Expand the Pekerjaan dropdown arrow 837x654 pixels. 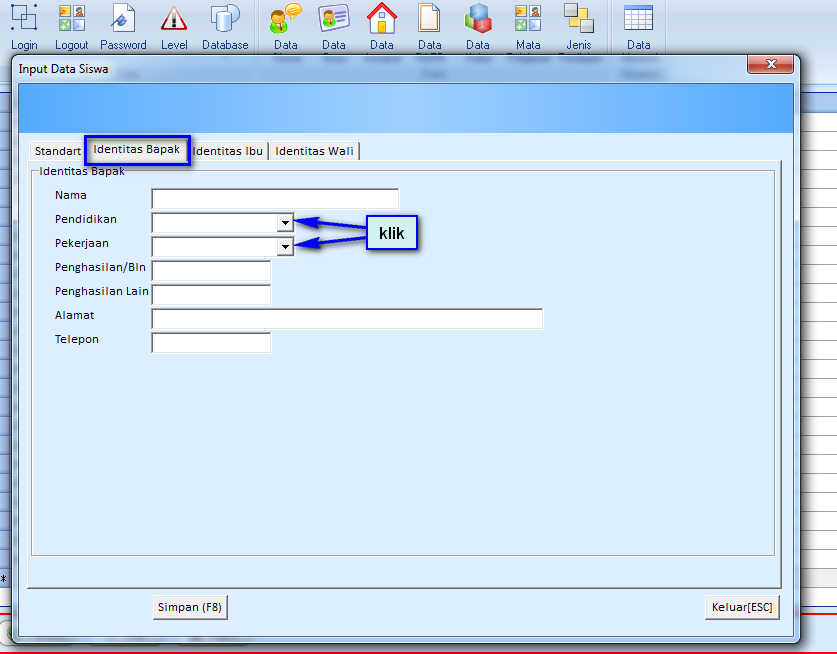[285, 247]
